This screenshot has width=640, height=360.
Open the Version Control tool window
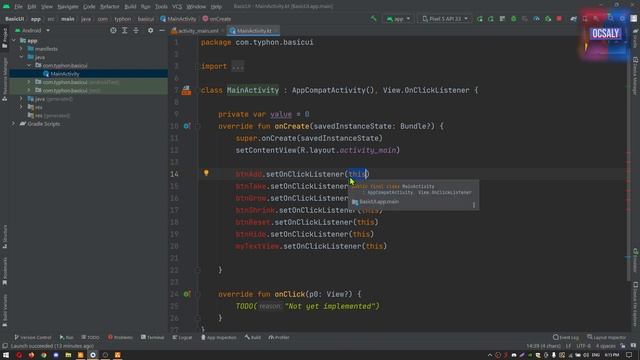[33, 338]
